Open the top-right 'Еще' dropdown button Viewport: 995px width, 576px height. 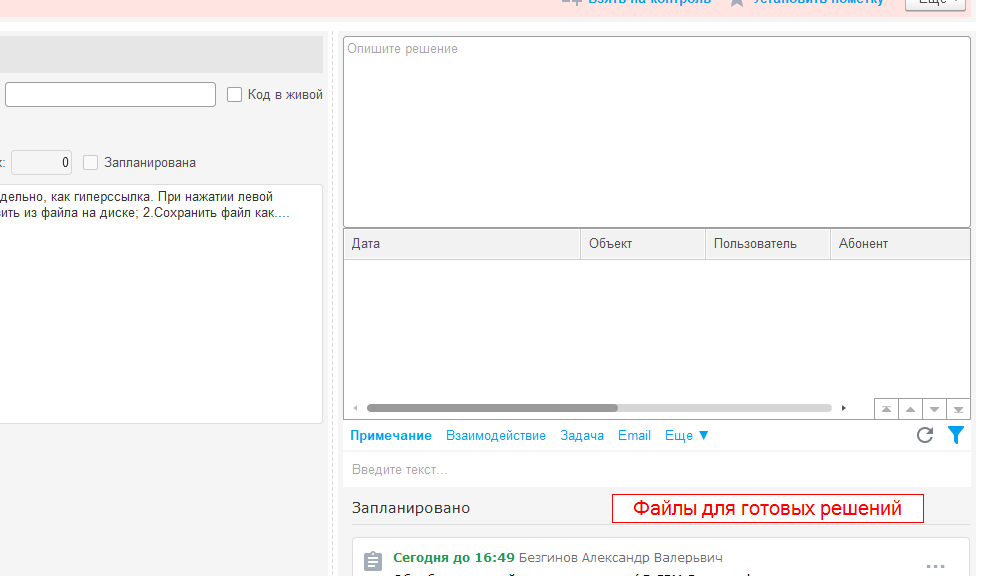[x=935, y=3]
